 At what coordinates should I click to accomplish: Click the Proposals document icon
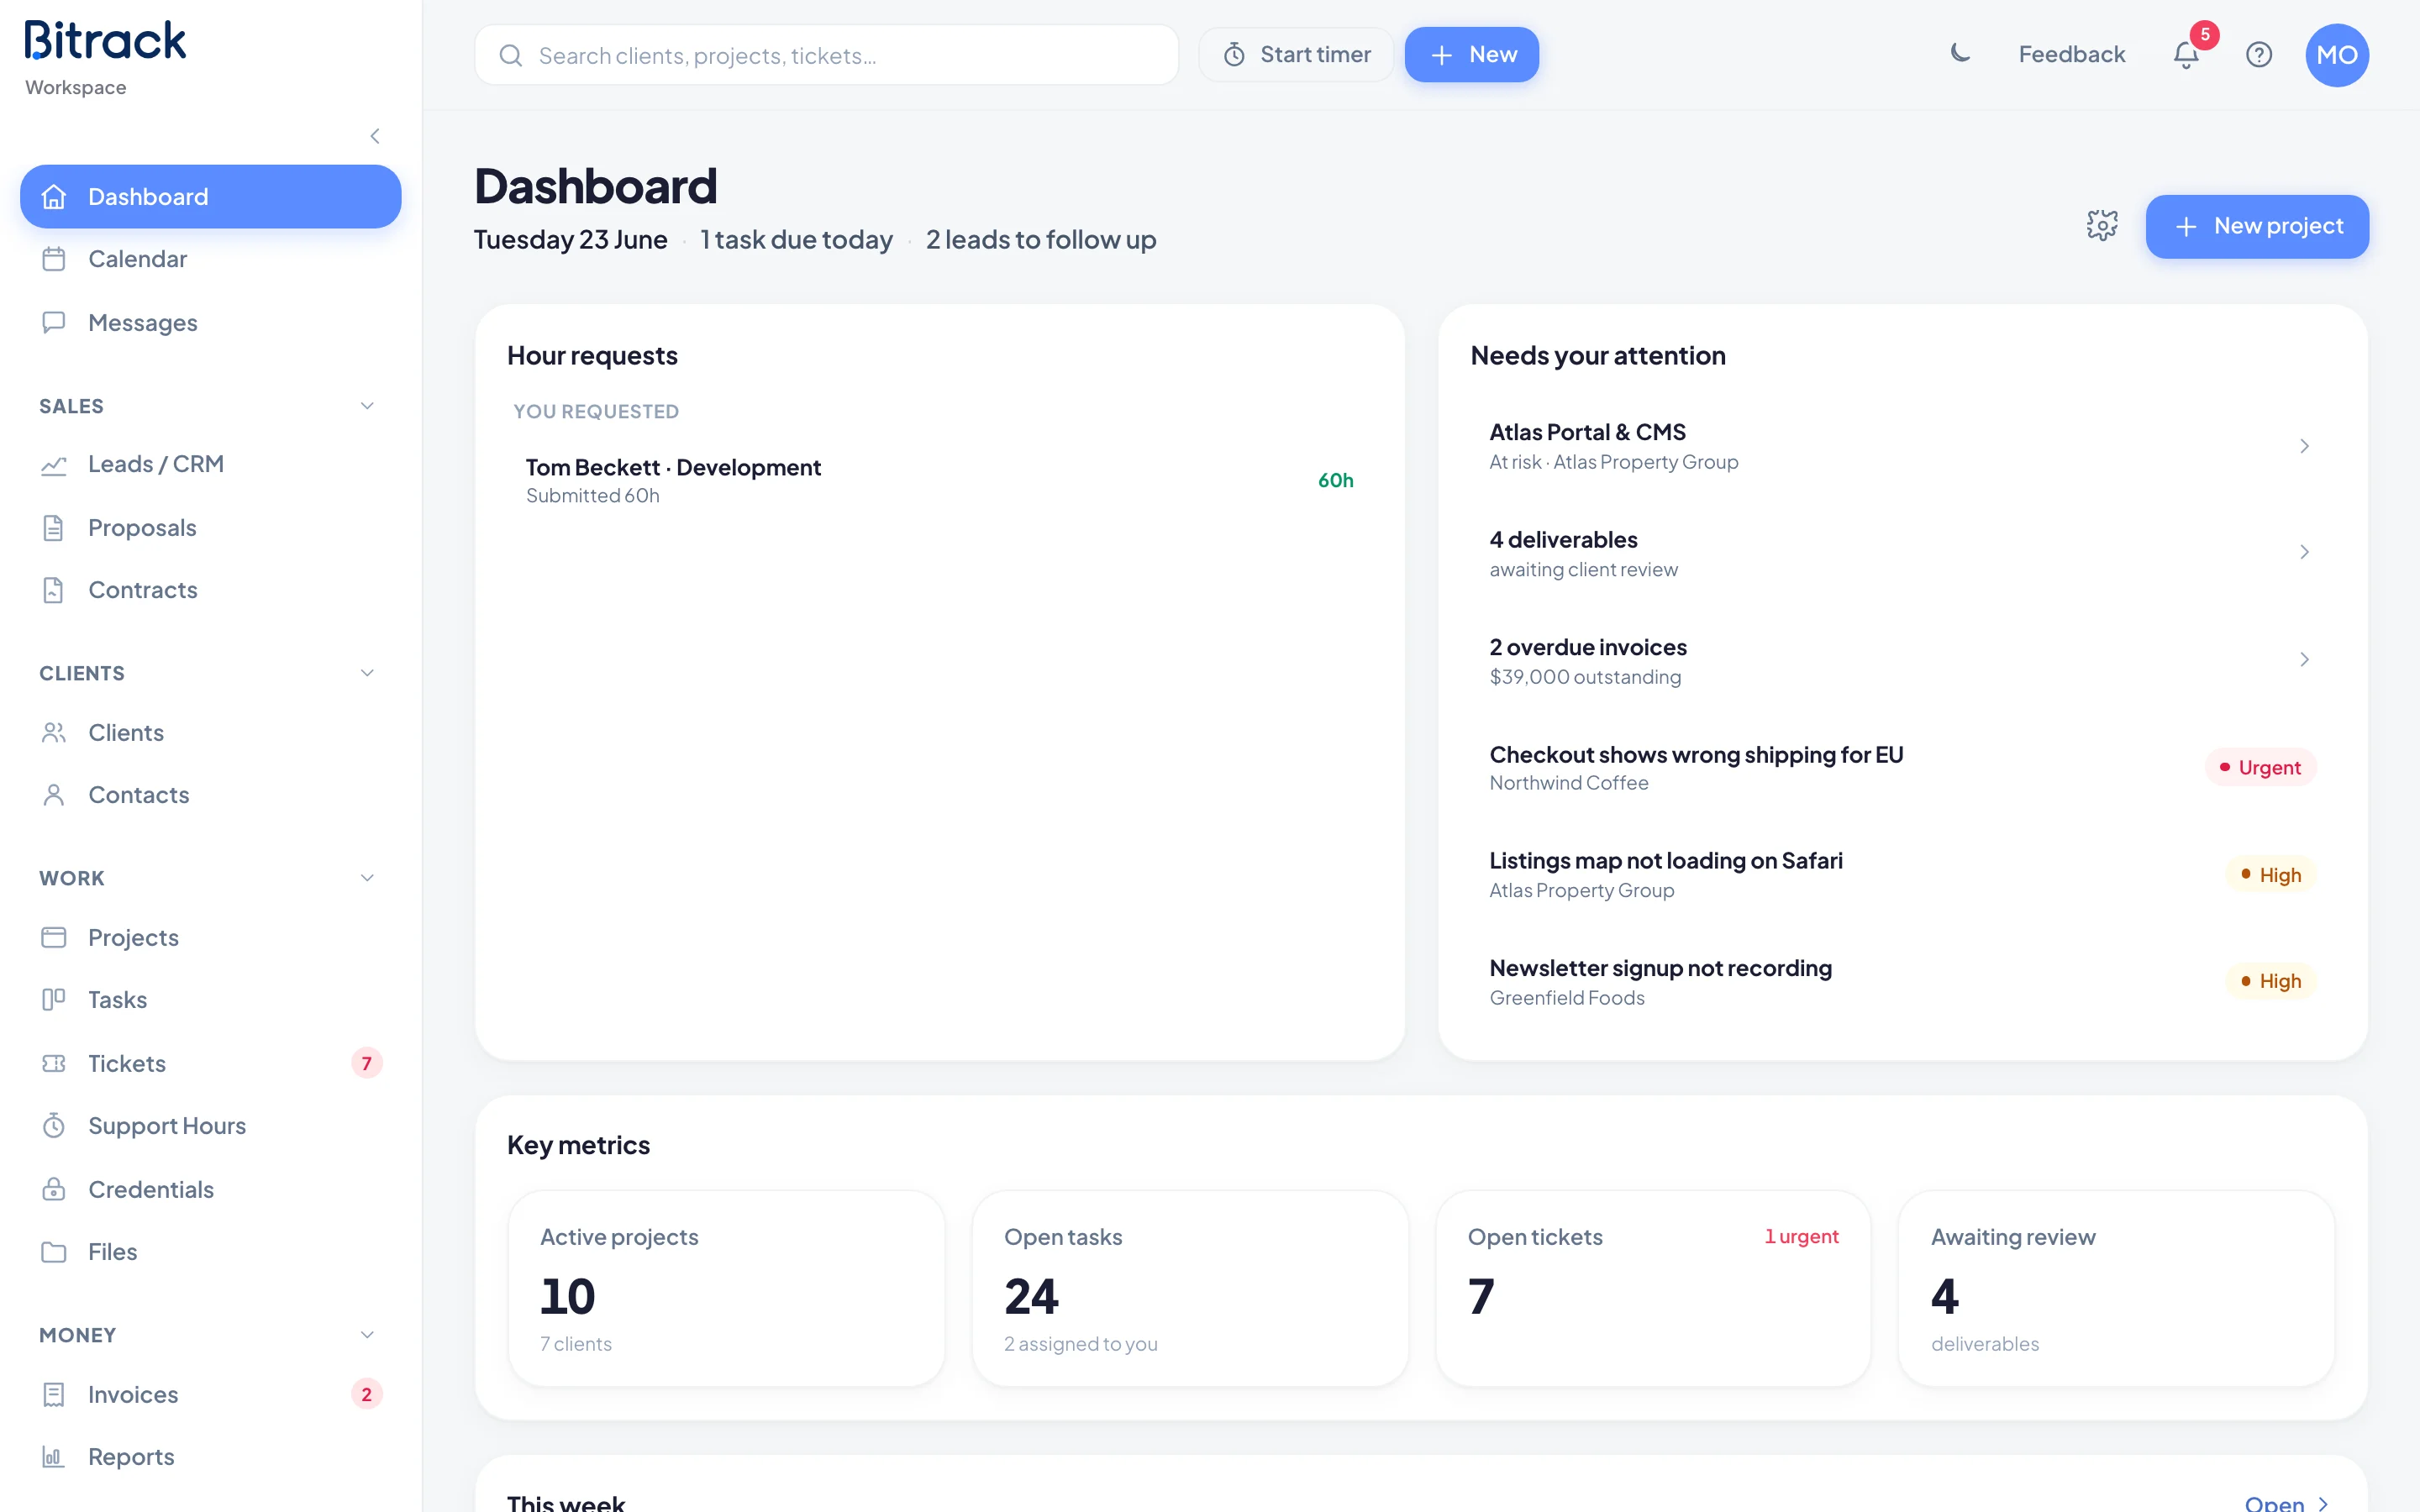pos(54,528)
